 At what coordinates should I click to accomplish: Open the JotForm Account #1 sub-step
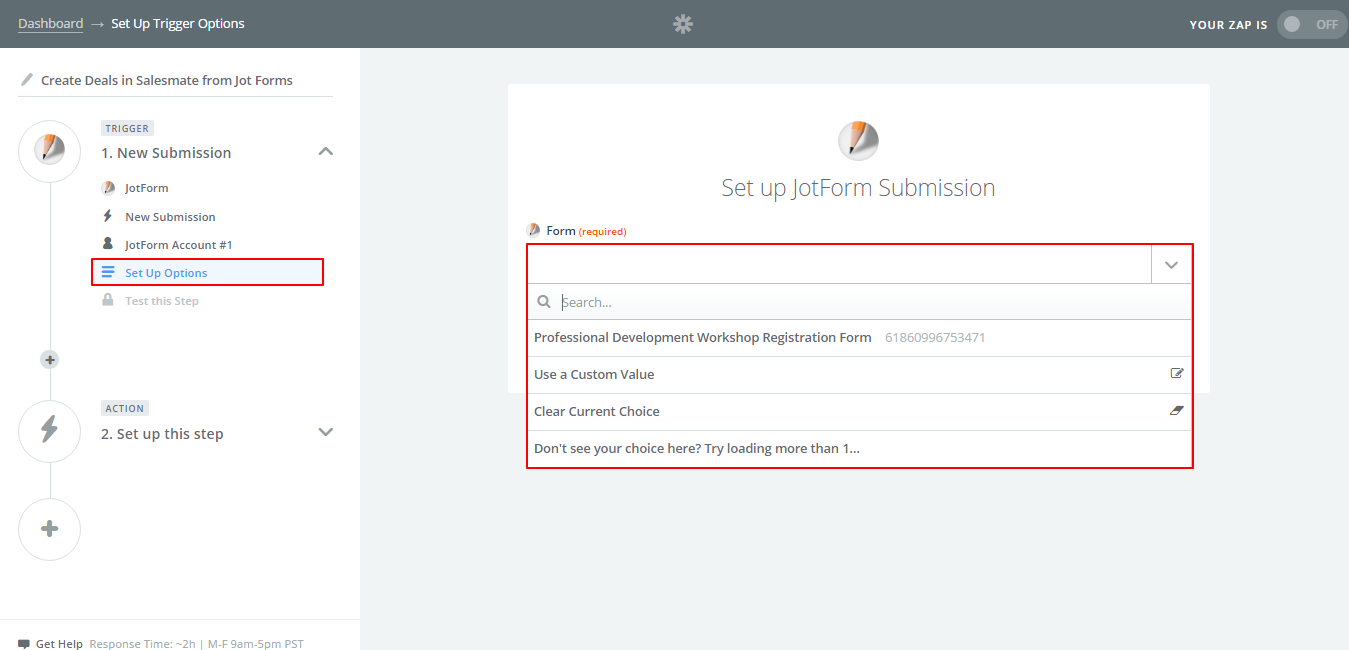pos(178,245)
